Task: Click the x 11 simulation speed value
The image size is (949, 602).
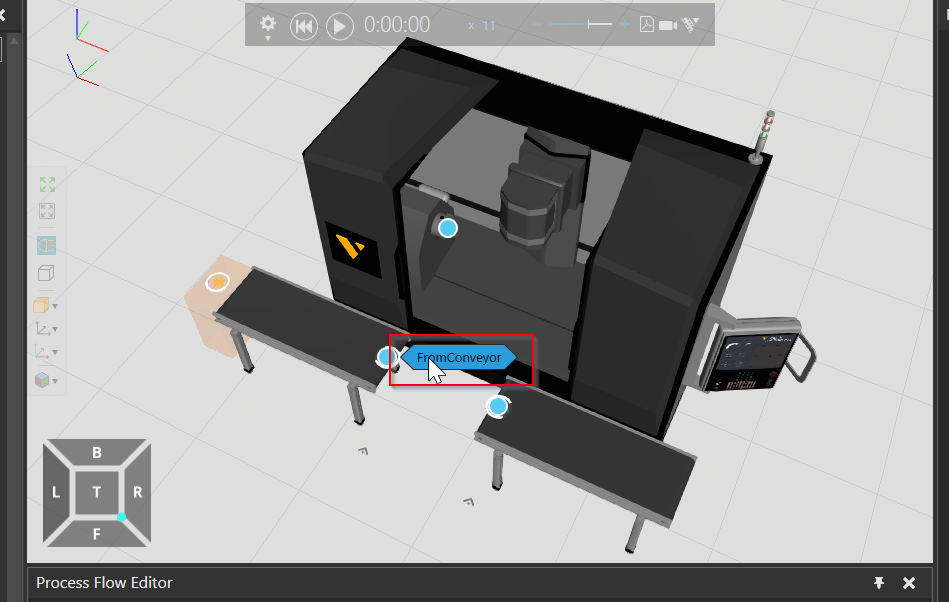Action: pos(482,26)
